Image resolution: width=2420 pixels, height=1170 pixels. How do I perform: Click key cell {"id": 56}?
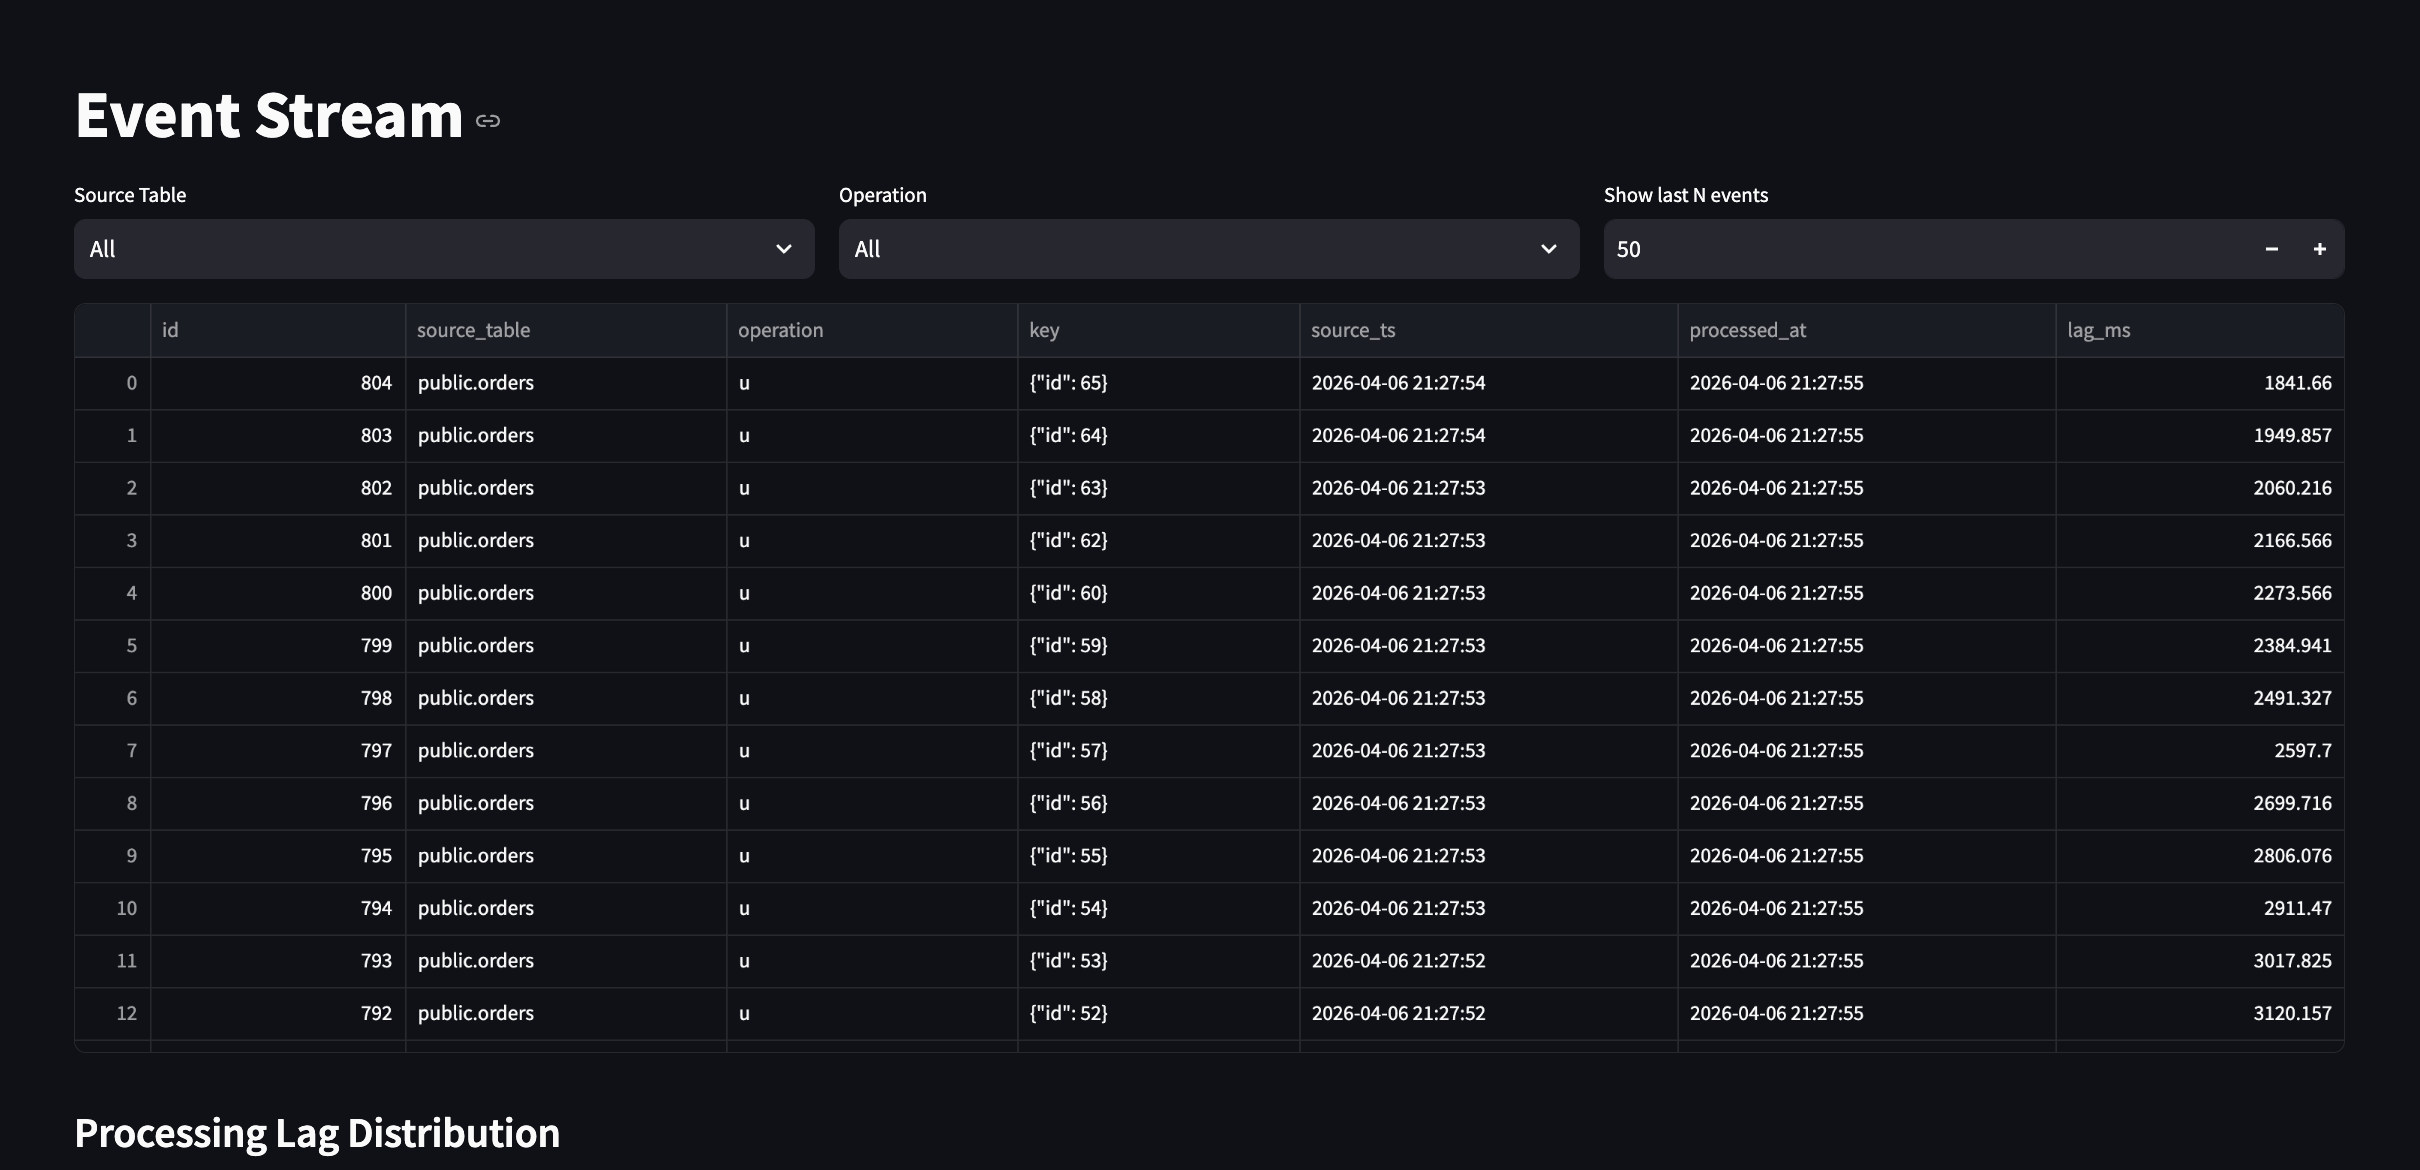coord(1158,803)
